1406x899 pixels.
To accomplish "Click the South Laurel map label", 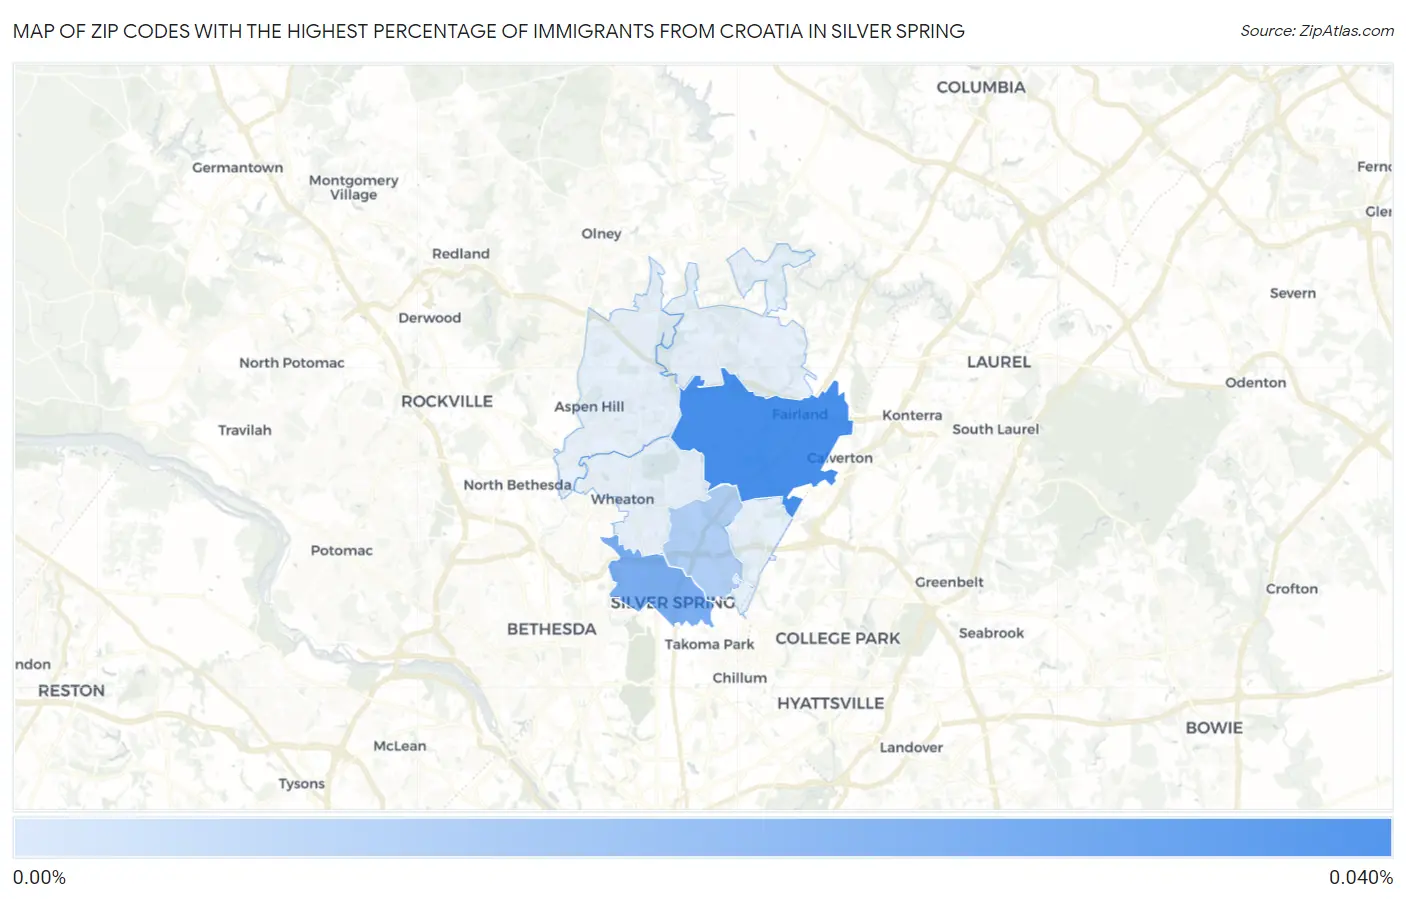I will [x=996, y=429].
